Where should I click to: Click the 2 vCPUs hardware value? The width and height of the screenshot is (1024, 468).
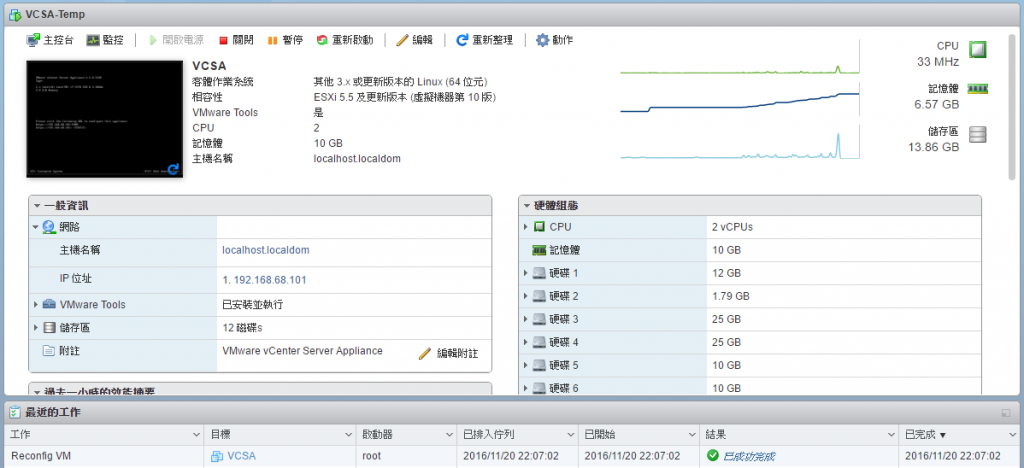[x=733, y=227]
